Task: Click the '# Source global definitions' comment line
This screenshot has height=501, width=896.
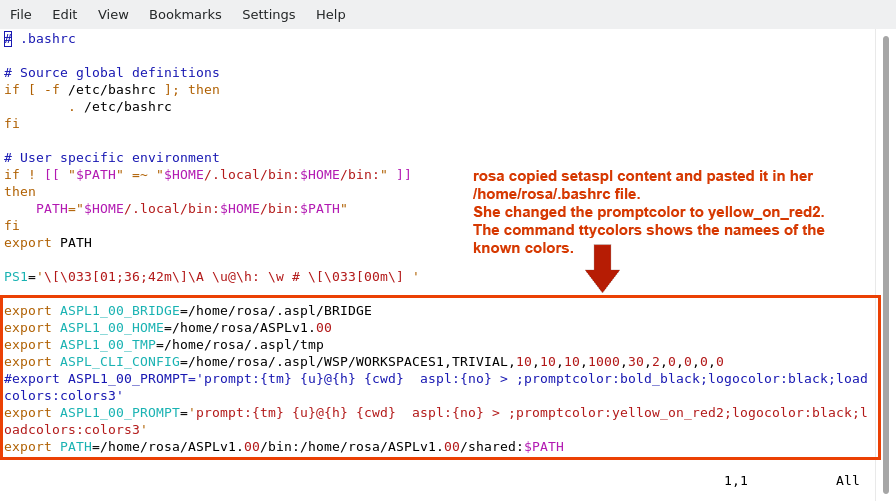Action: [x=111, y=73]
